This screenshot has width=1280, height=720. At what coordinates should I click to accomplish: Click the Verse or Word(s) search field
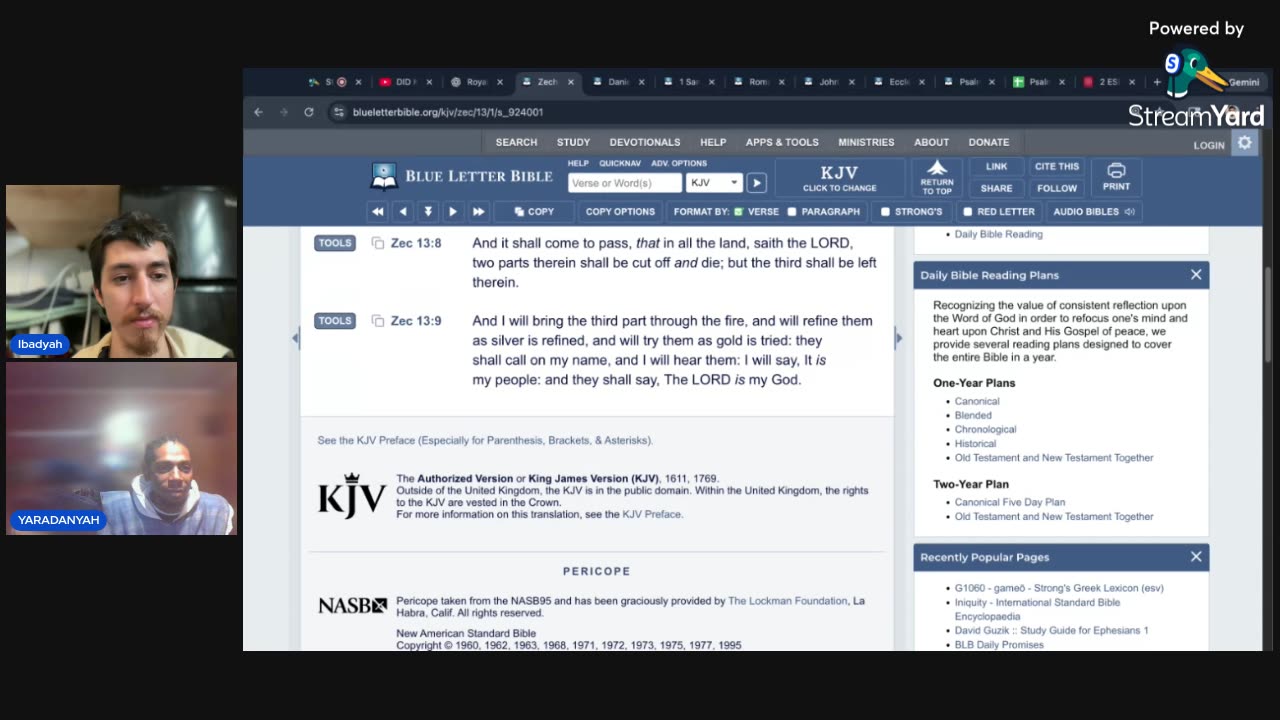tap(625, 183)
